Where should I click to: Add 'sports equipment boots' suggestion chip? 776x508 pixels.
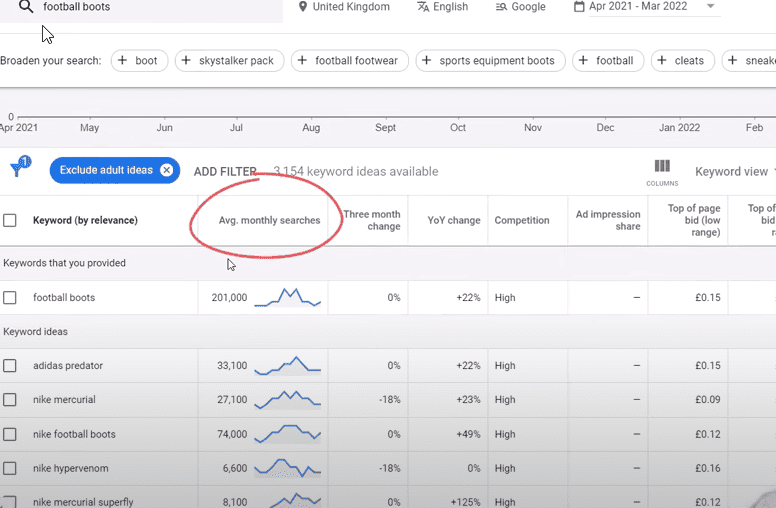pos(490,60)
